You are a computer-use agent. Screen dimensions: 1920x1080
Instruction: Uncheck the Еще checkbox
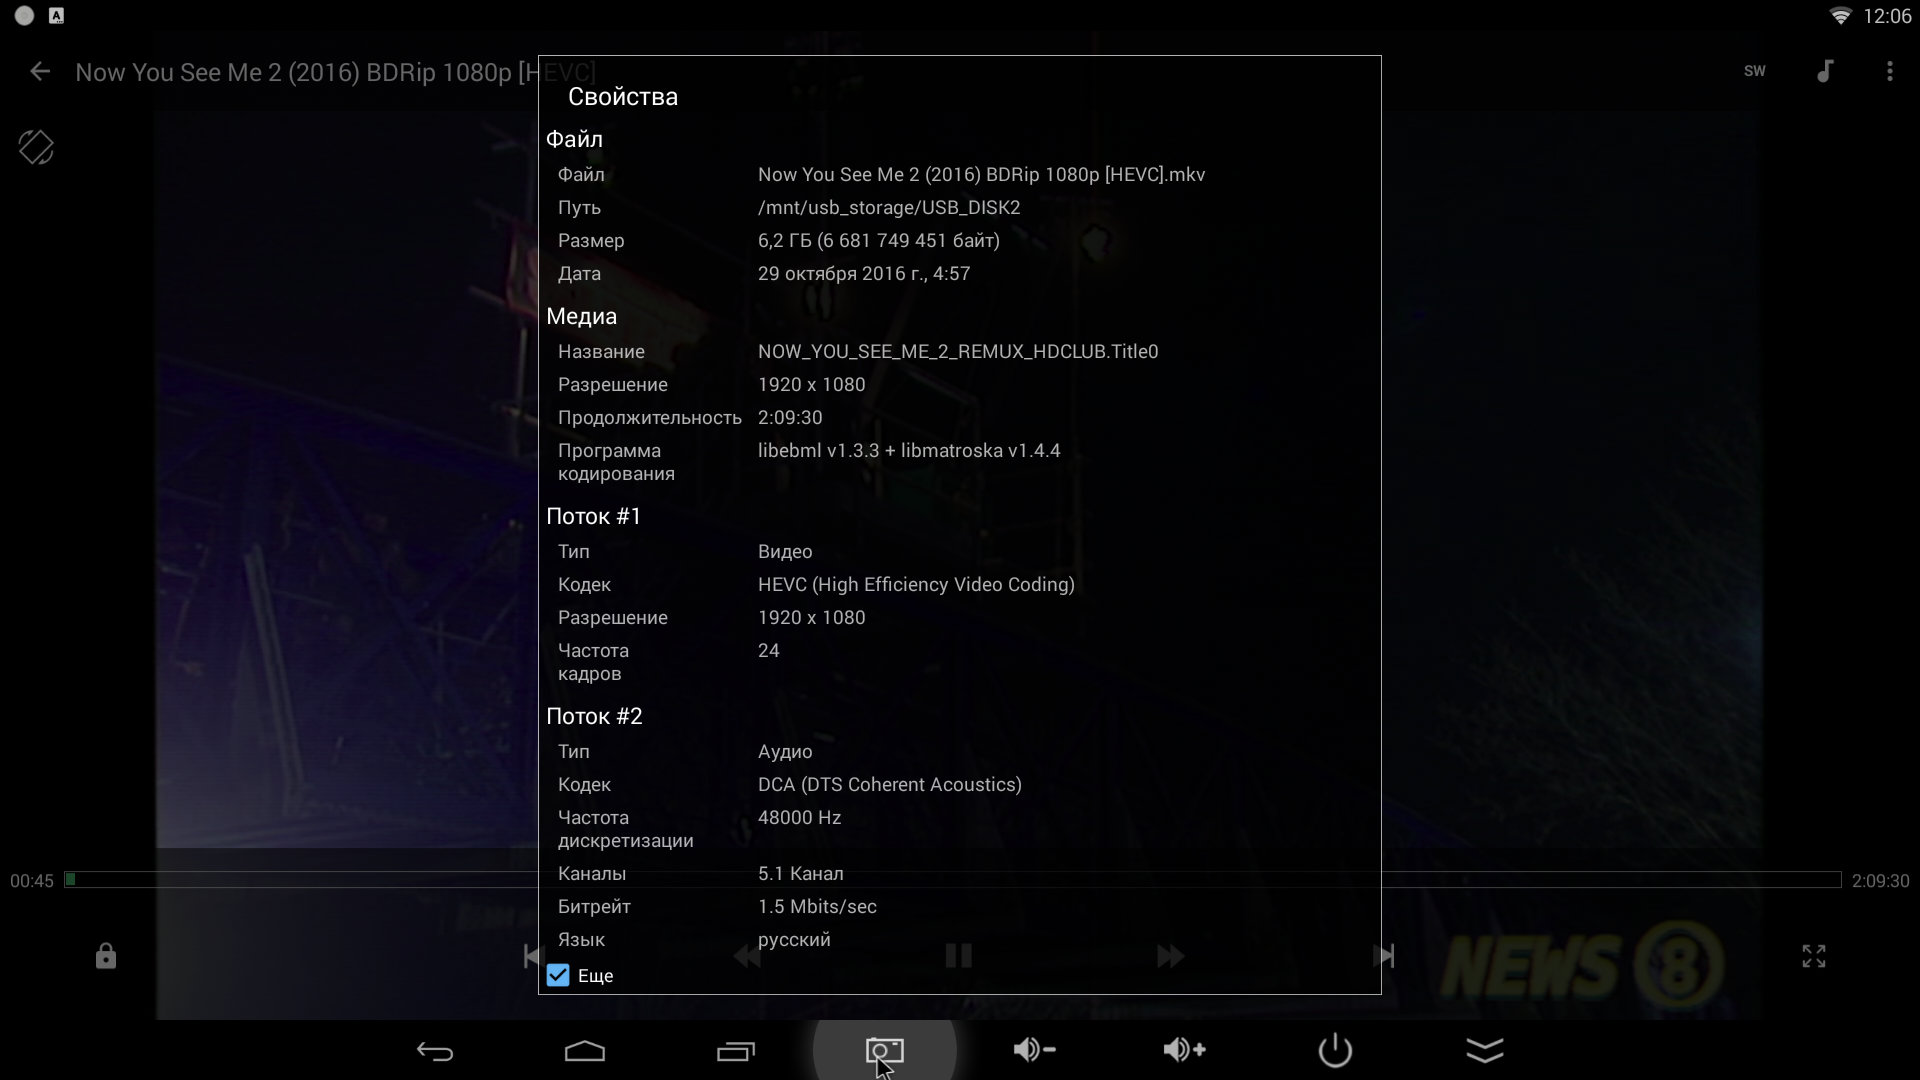point(558,975)
